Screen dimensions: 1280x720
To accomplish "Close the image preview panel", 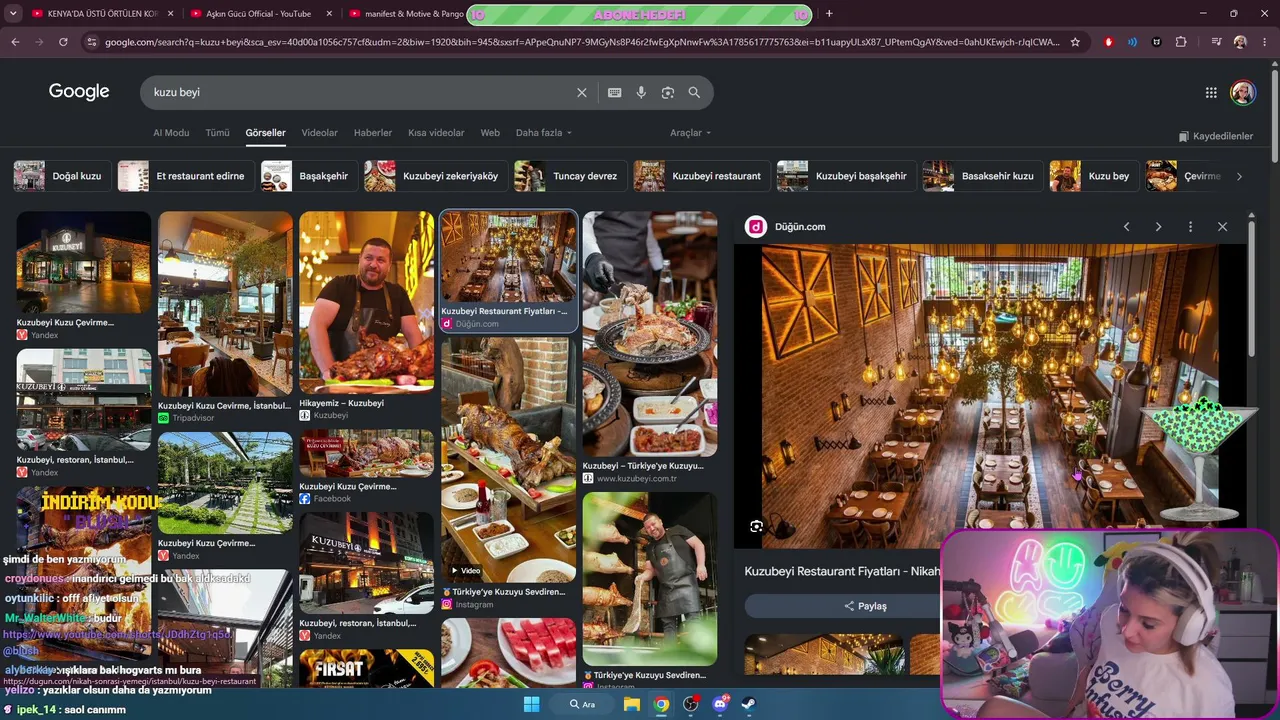I will coord(1222,227).
